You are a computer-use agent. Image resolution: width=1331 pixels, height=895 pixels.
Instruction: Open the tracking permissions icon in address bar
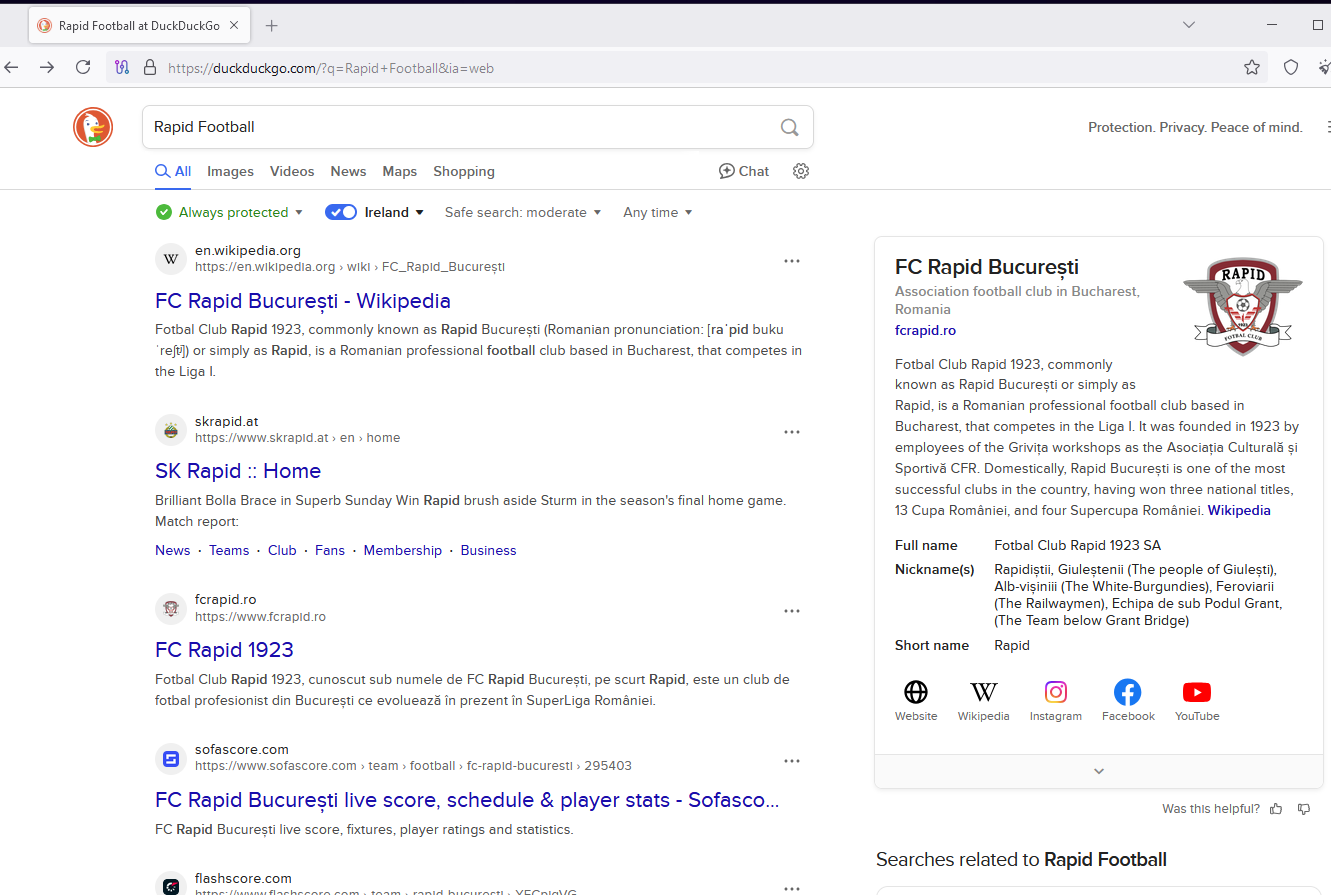[122, 68]
